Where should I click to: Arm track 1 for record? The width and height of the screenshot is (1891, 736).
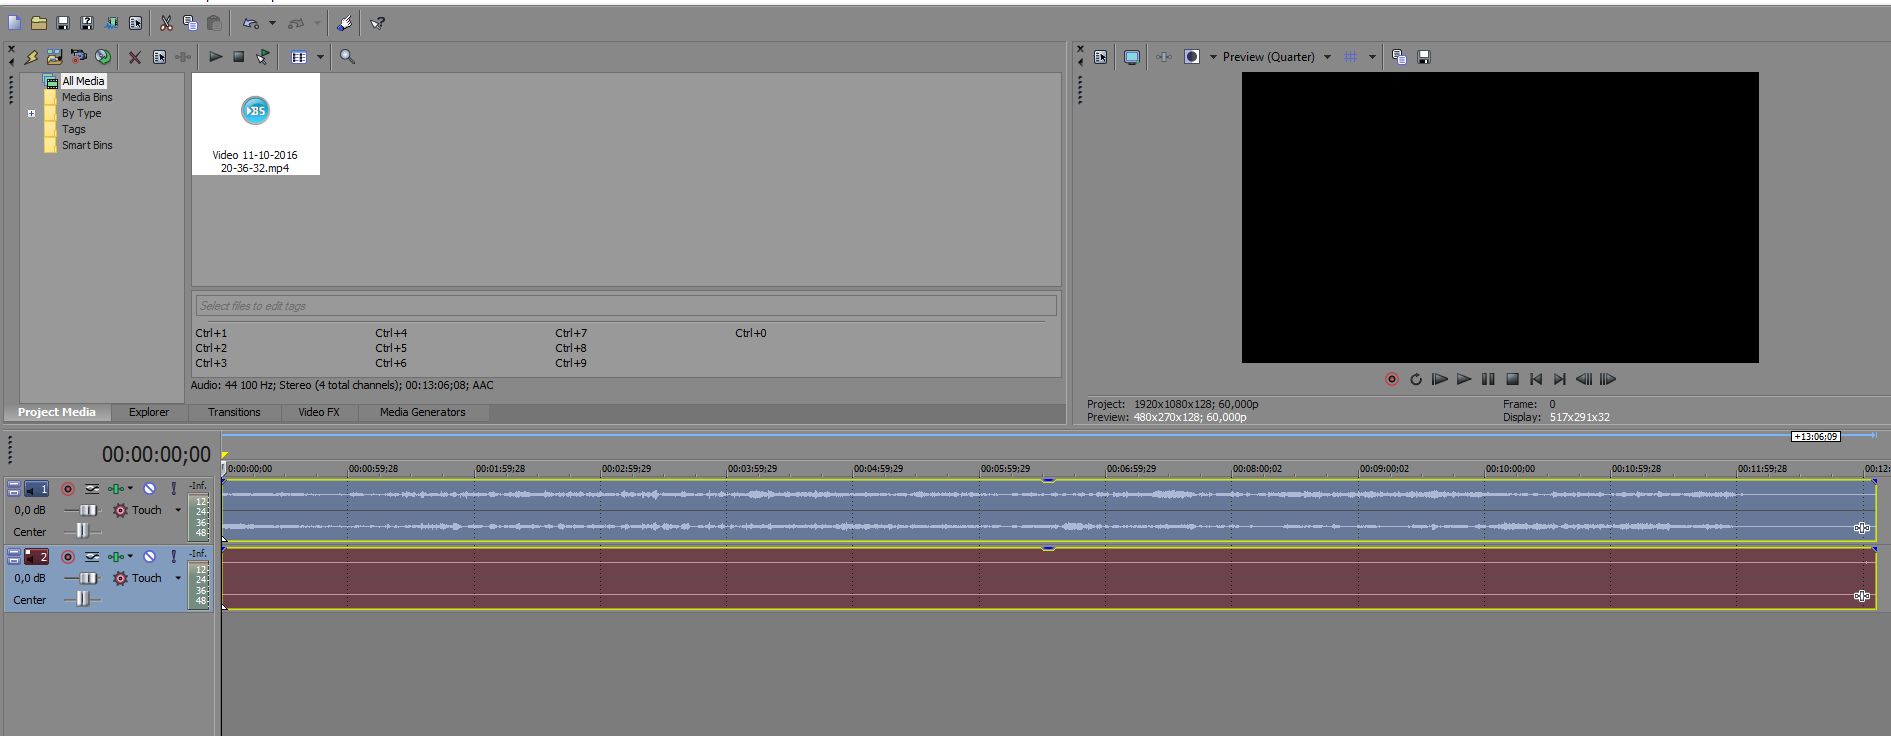tap(68, 489)
